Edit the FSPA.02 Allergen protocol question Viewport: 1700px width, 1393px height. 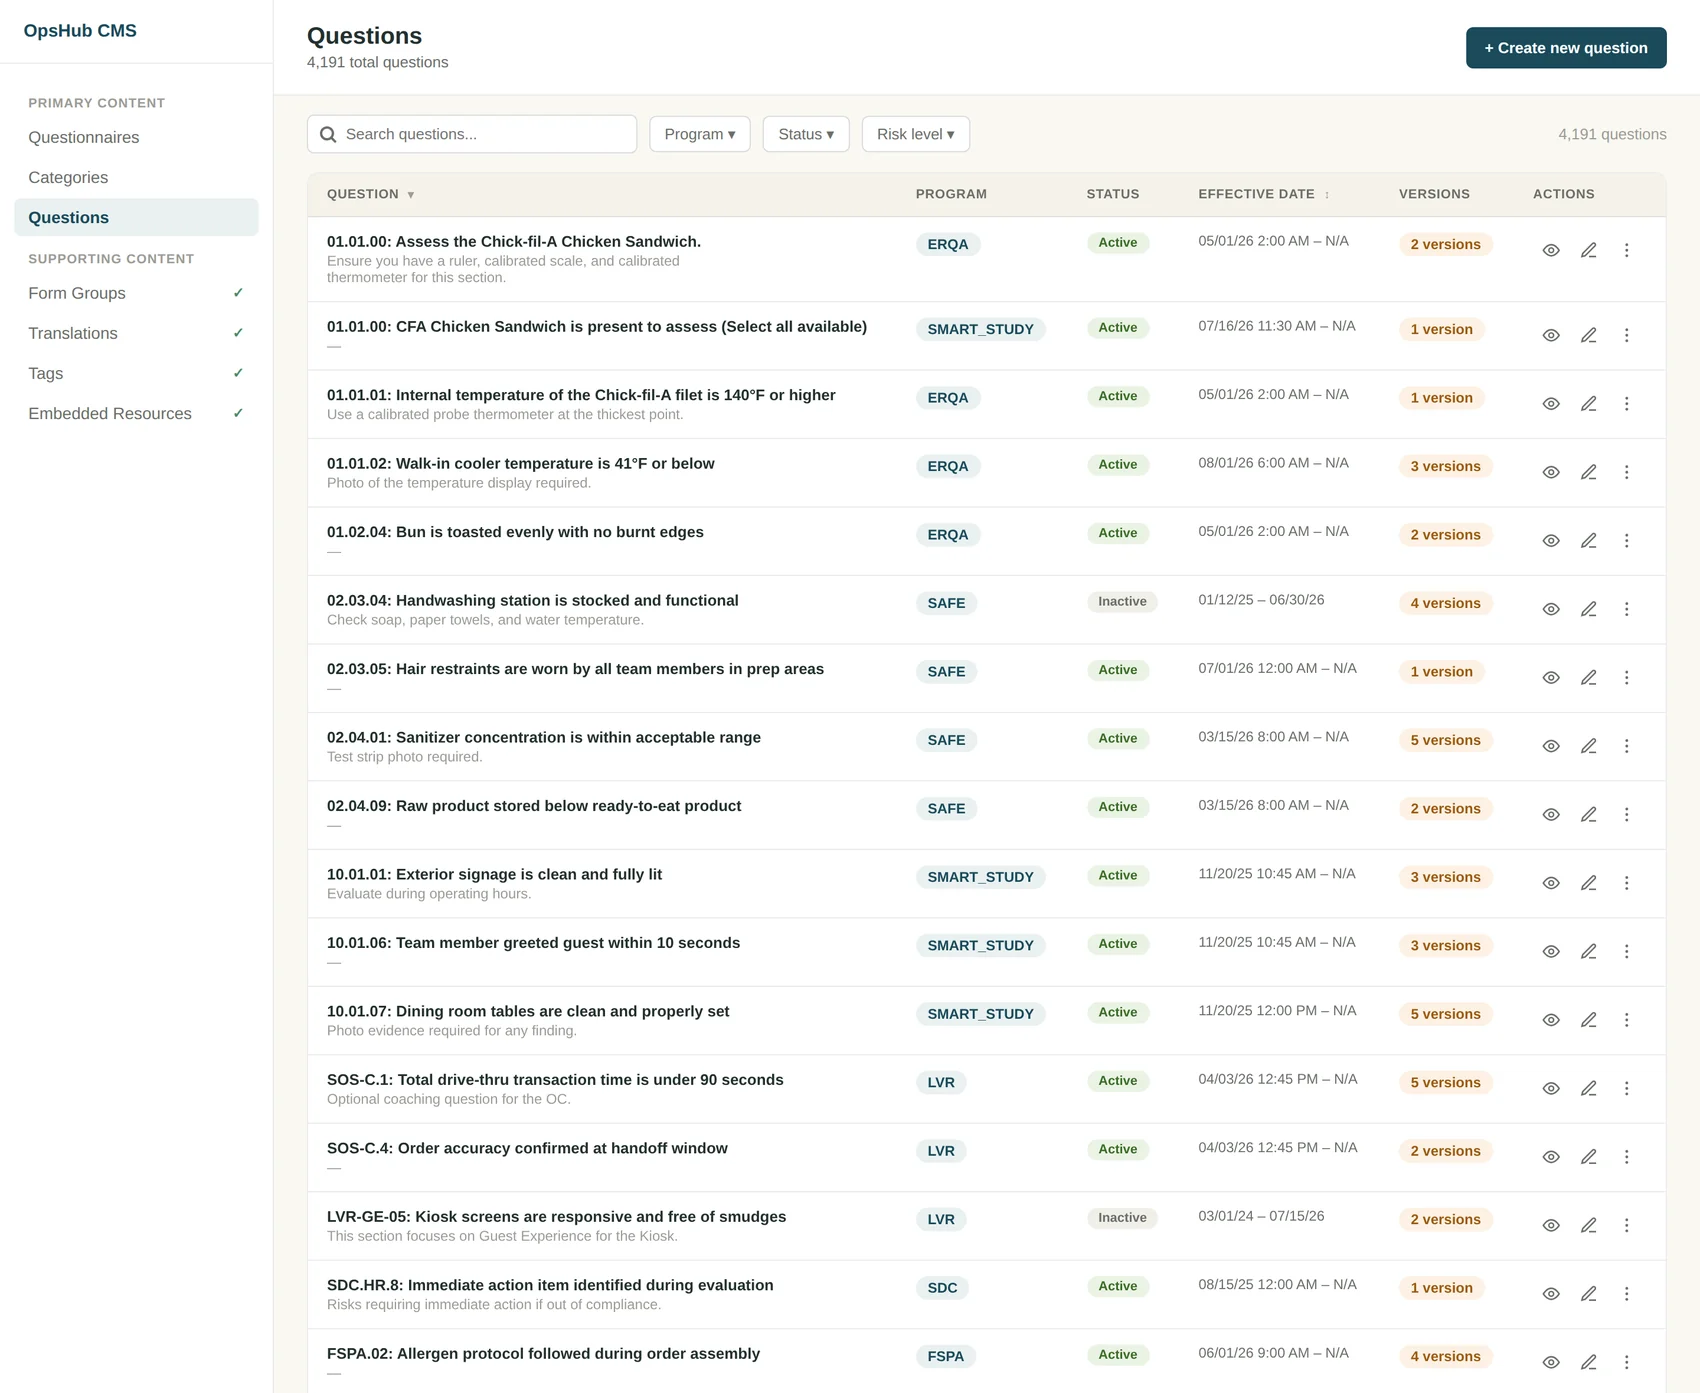coord(1588,1362)
